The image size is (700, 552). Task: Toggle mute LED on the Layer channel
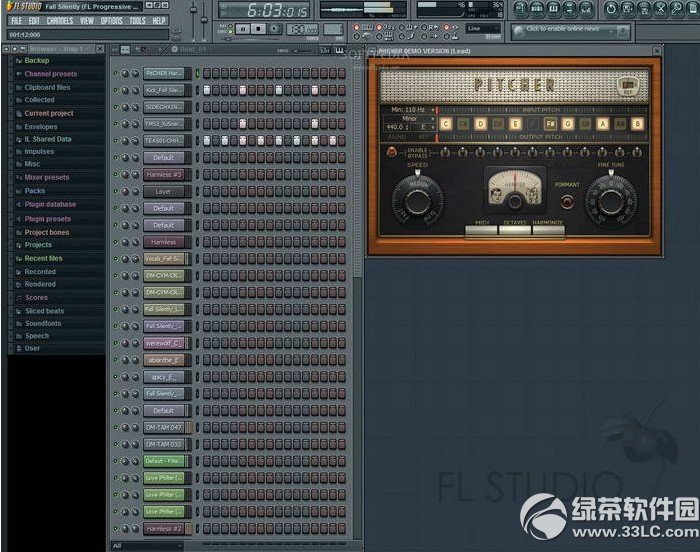116,191
